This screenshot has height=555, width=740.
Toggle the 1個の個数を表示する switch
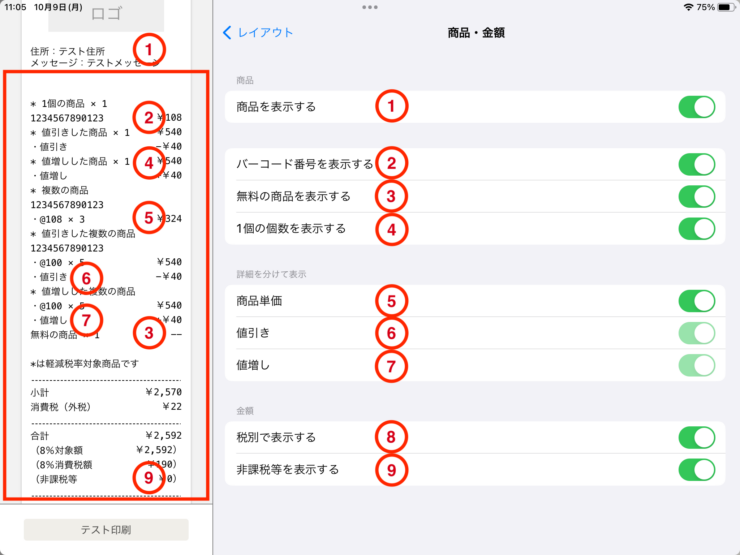tap(697, 229)
